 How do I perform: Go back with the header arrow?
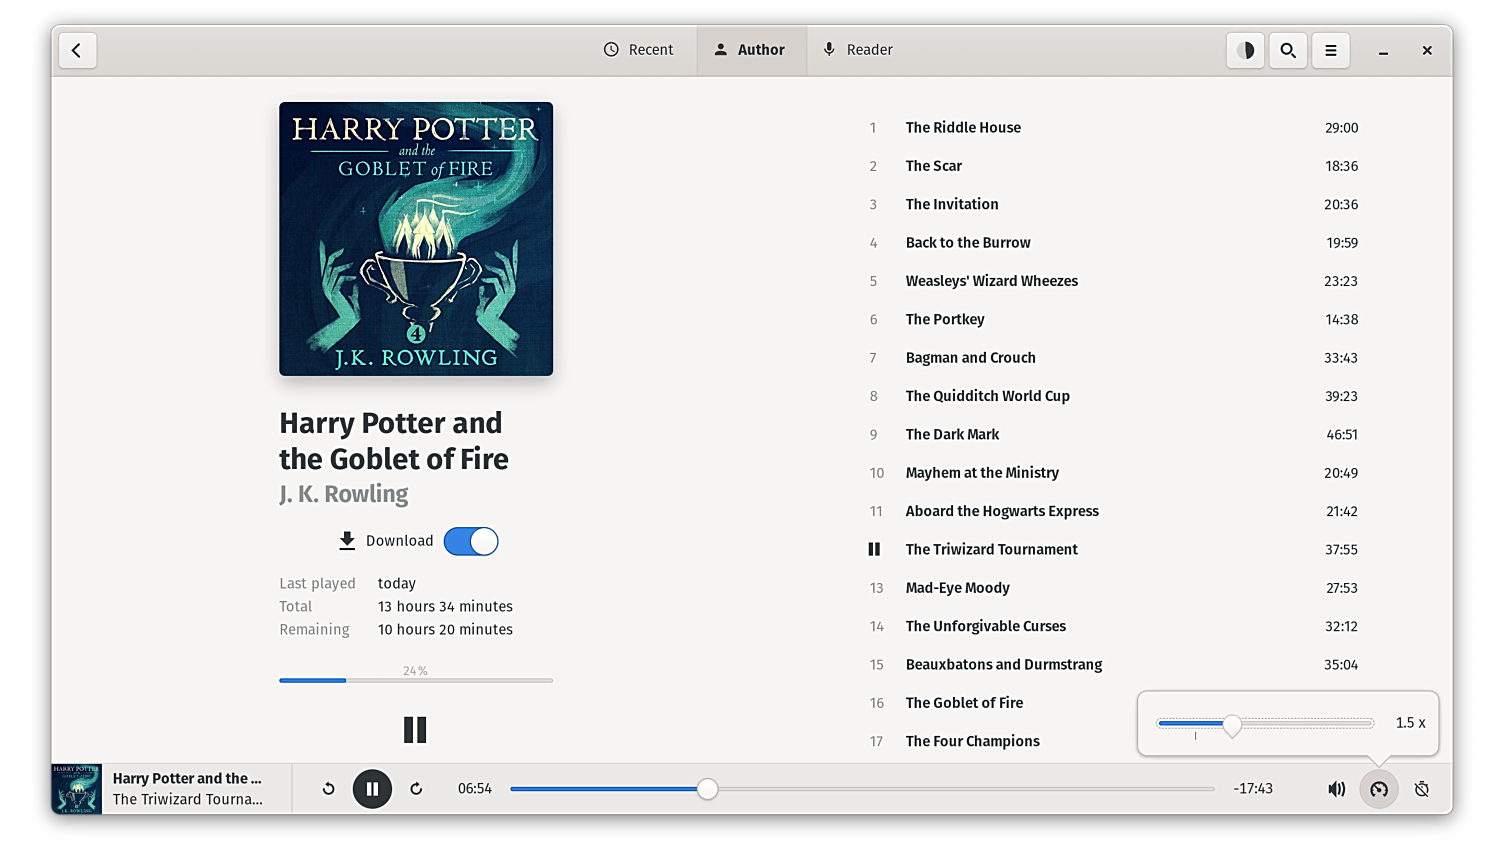(77, 50)
